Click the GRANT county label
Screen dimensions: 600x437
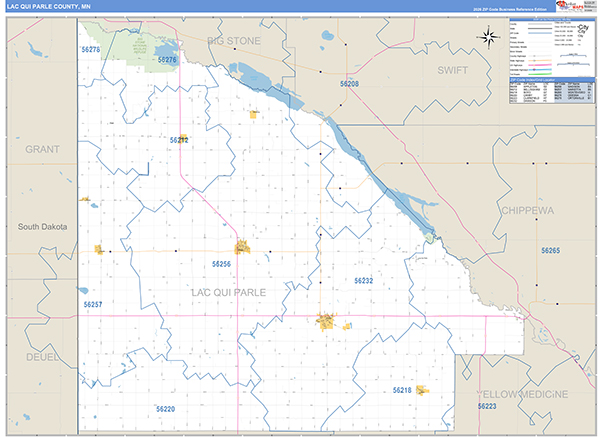click(43, 148)
